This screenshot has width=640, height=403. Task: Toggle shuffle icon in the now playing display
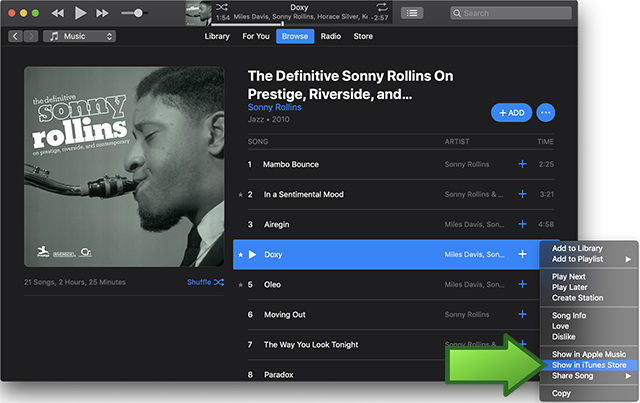222,7
